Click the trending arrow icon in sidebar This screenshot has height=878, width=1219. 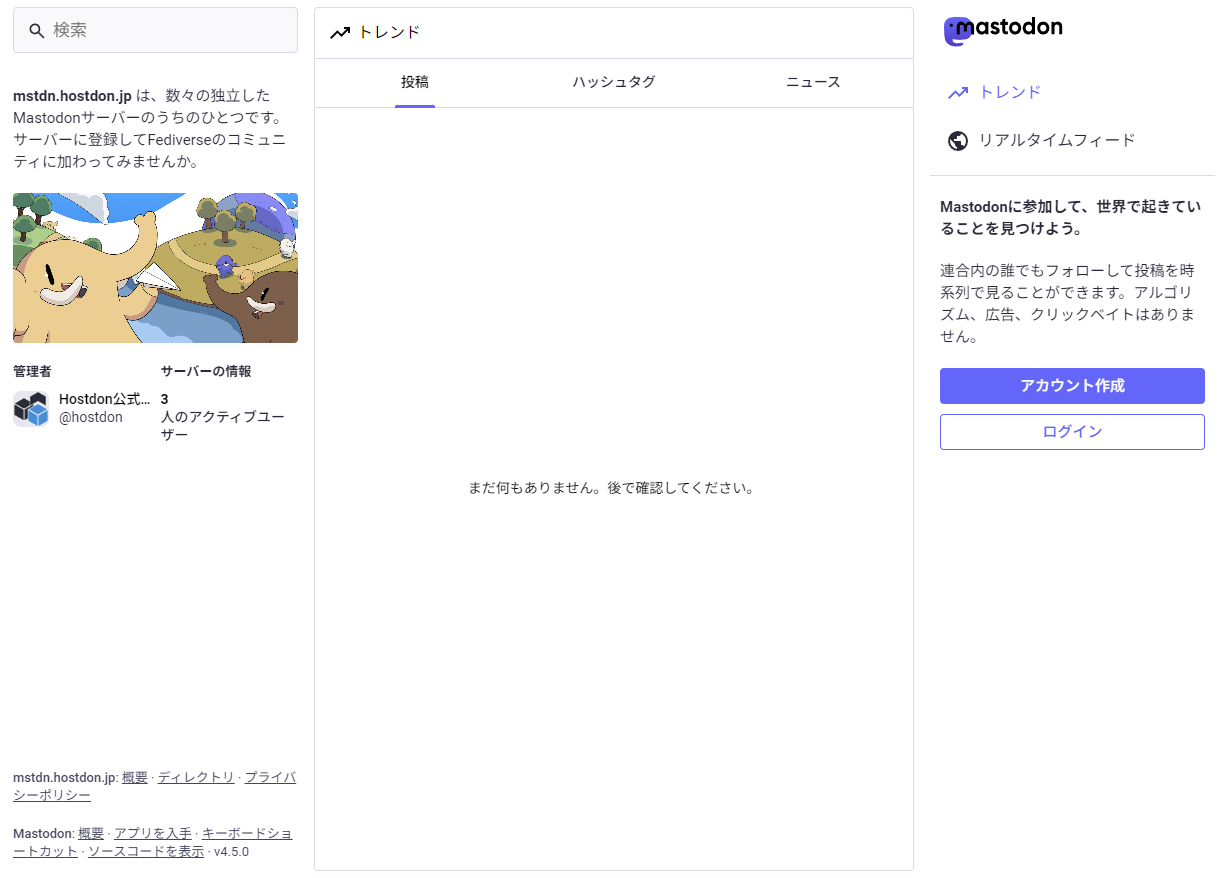[958, 93]
